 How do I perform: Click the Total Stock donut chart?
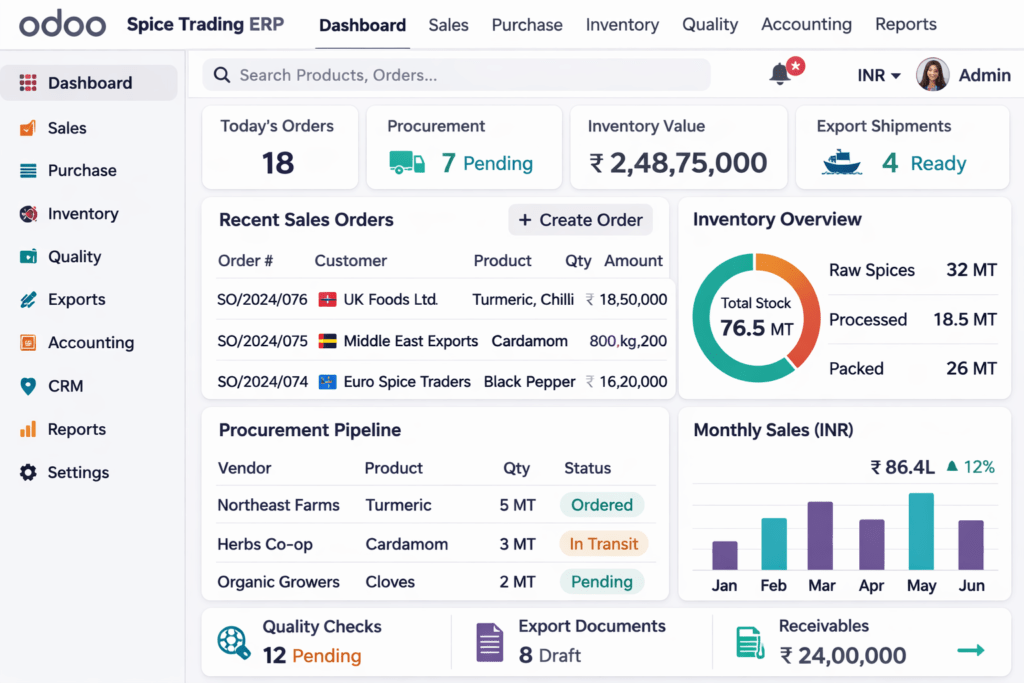pos(756,315)
